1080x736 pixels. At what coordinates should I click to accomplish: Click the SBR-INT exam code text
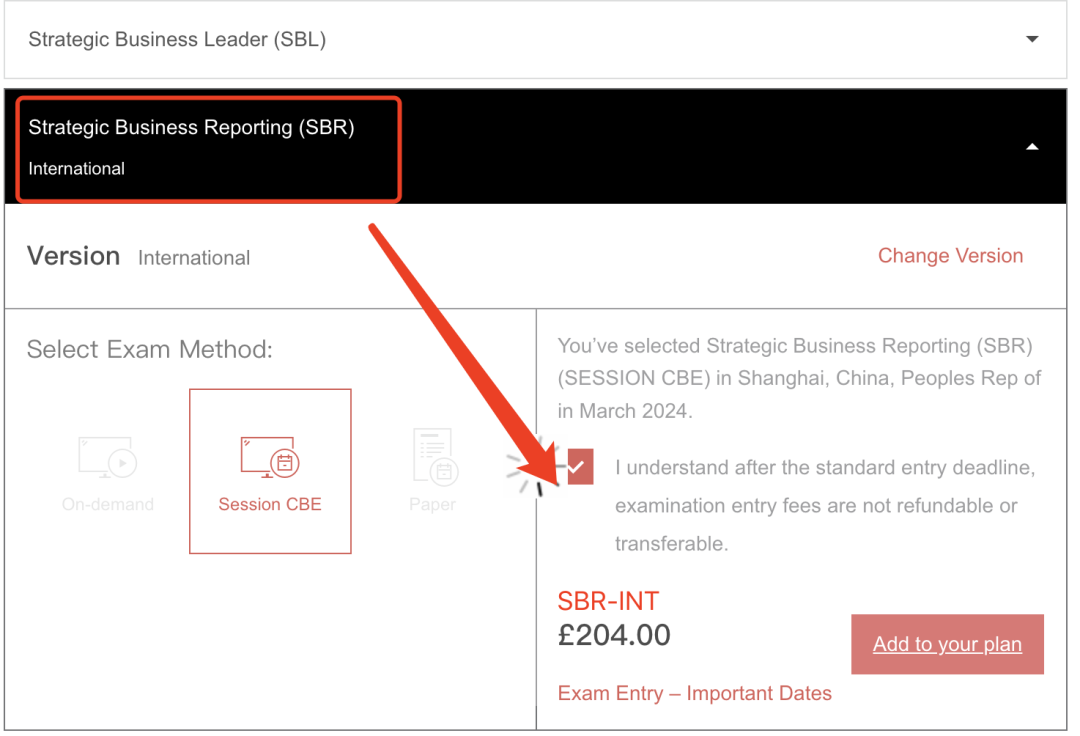tap(608, 601)
